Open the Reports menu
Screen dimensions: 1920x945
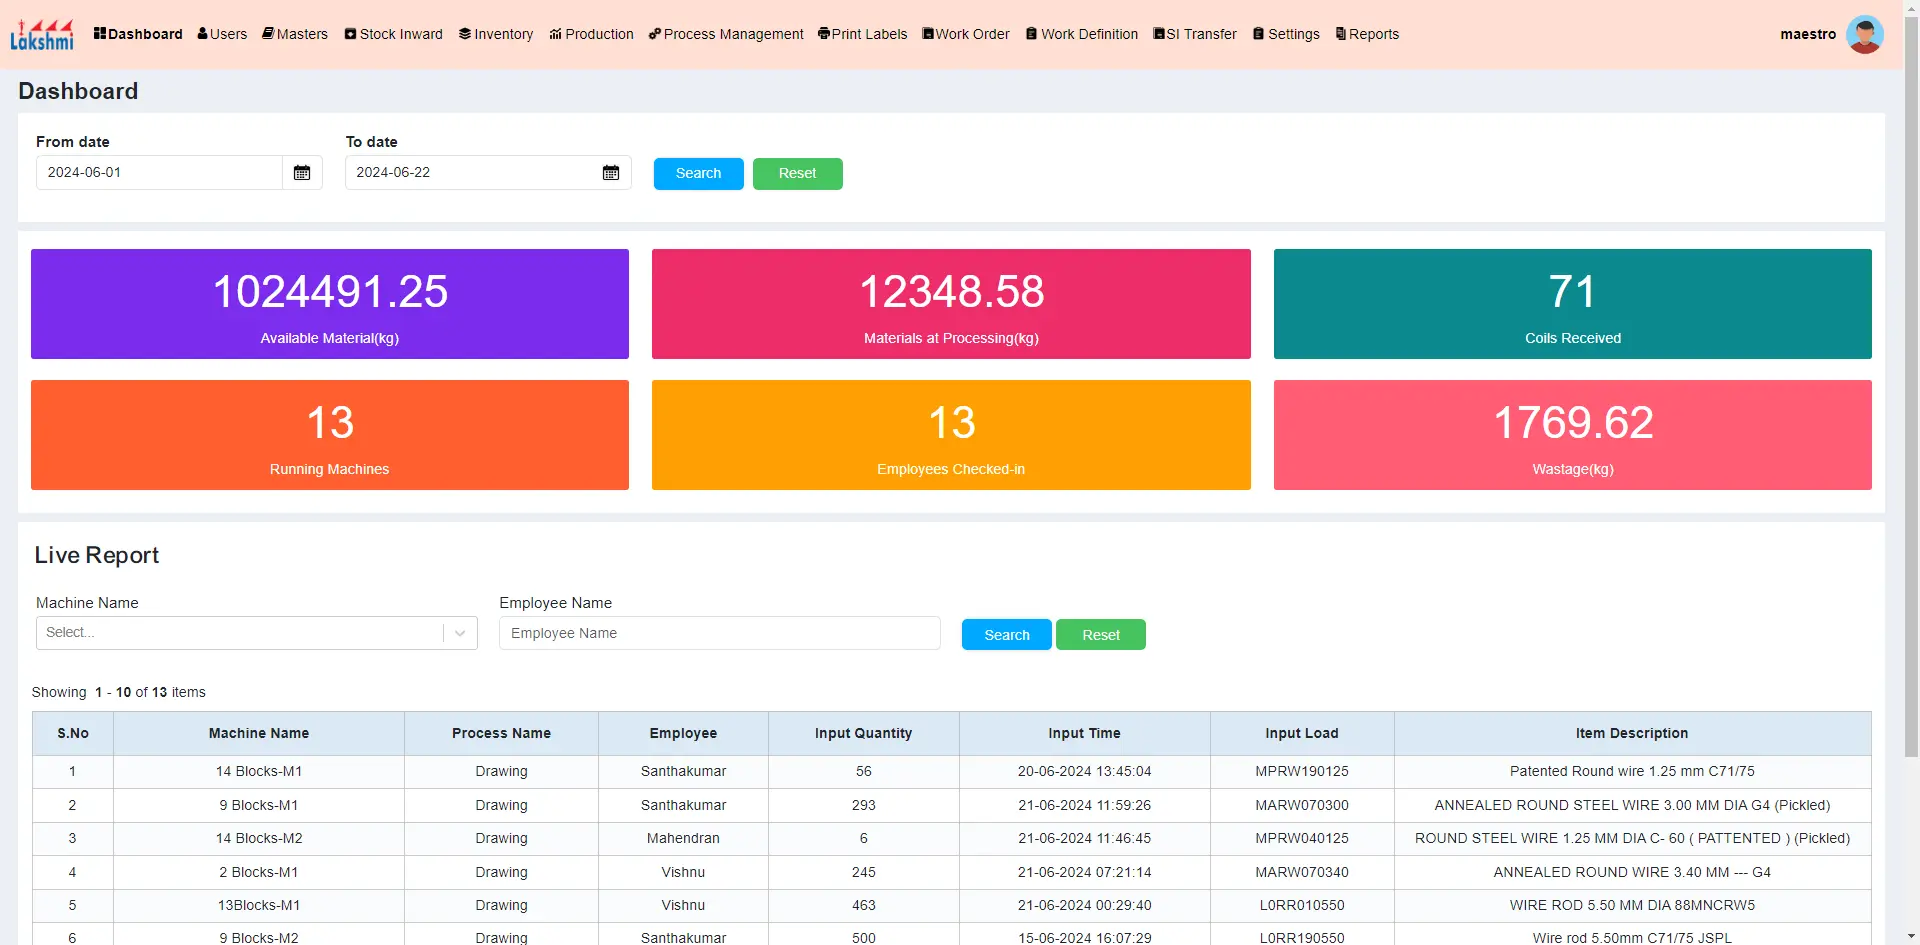point(1367,34)
